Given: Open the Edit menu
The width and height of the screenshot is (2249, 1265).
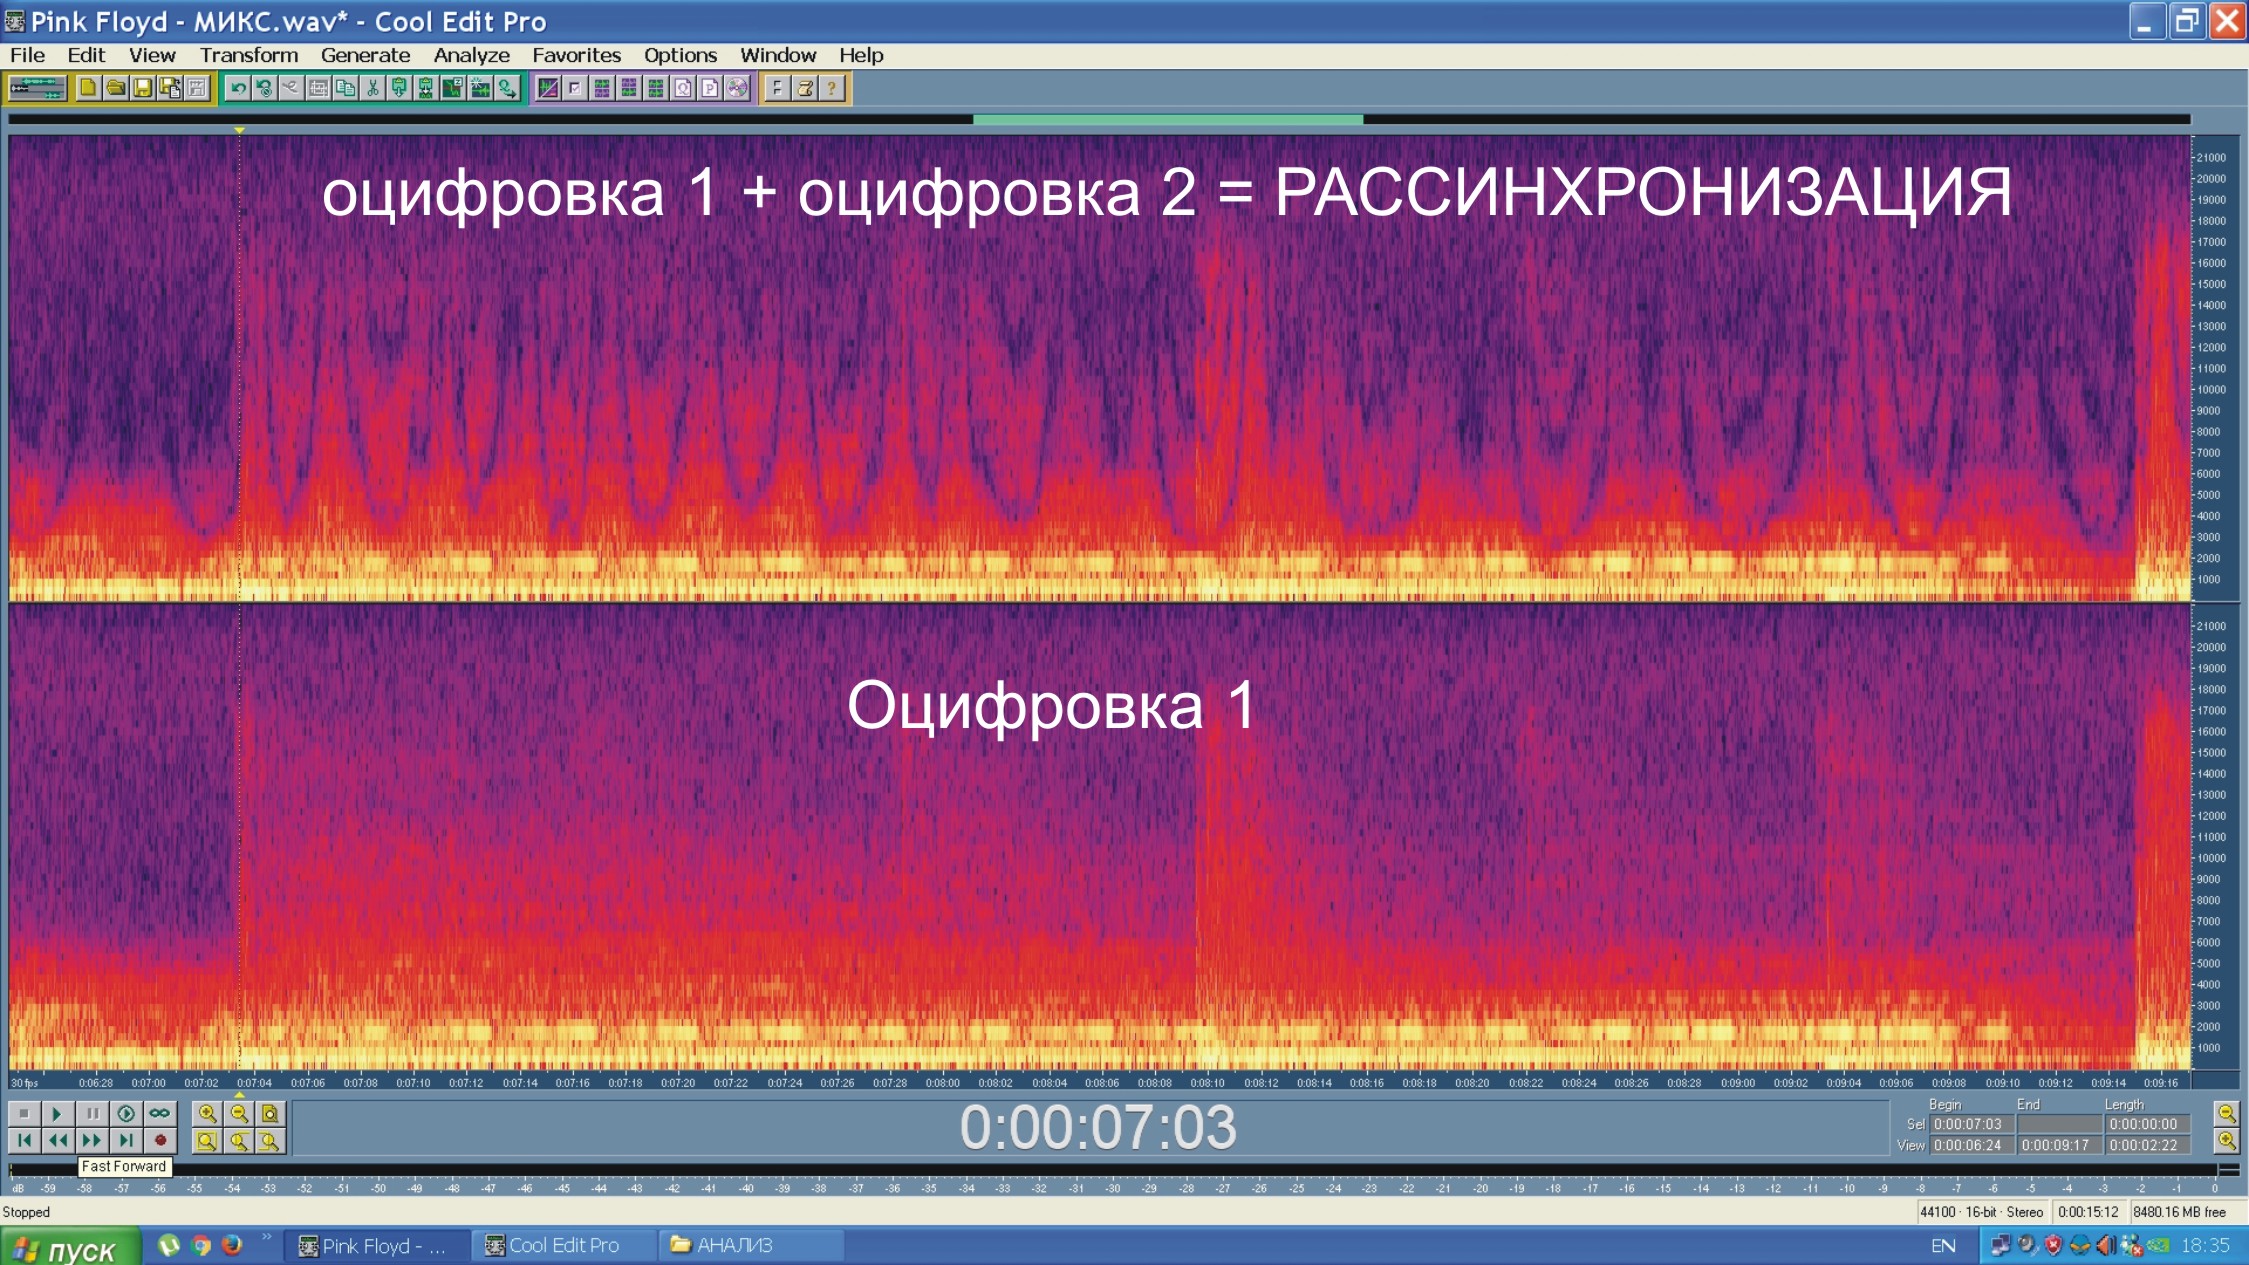Looking at the screenshot, I should pyautogui.click(x=86, y=55).
